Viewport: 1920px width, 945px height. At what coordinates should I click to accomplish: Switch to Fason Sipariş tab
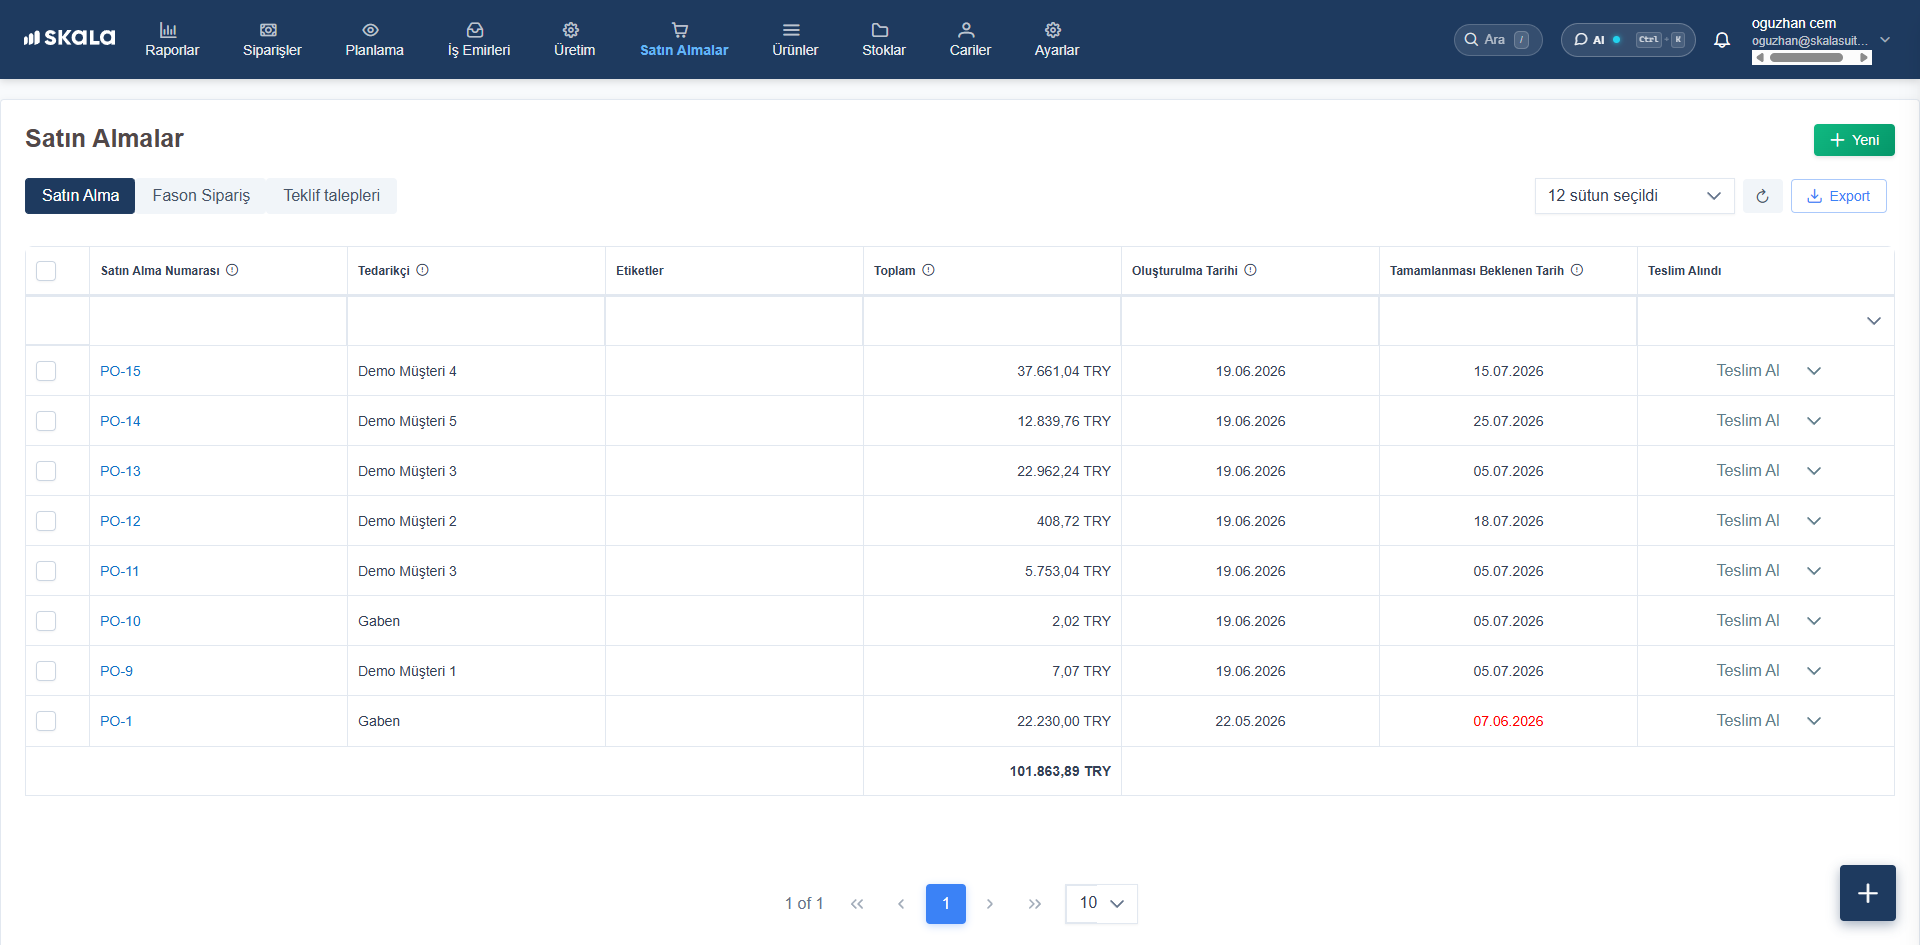(201, 196)
